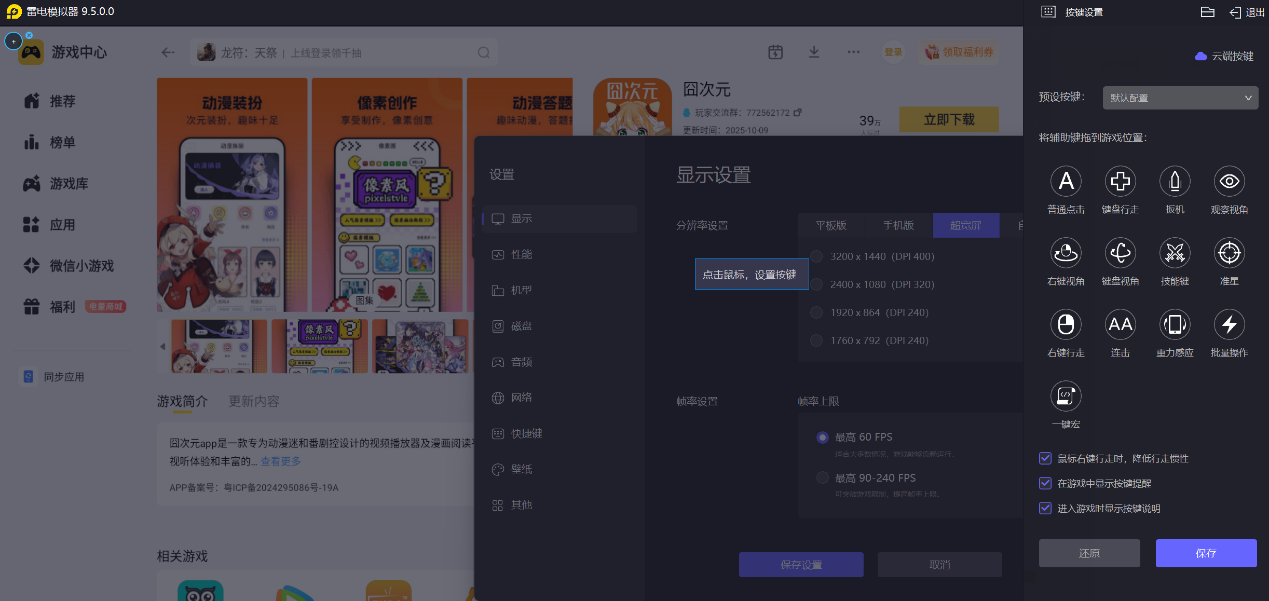1269x601 pixels.
Task: Choose the 扳机 trigger bullet icon
Action: [1174, 181]
